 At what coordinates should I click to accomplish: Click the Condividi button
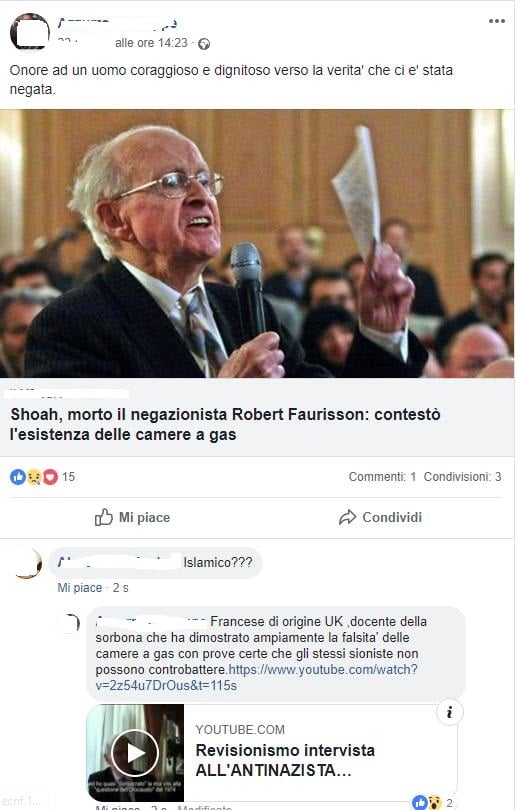click(x=380, y=517)
